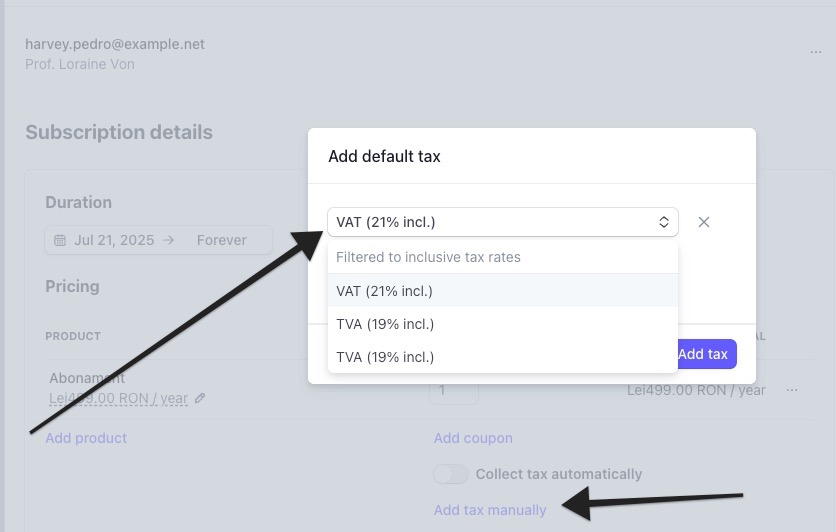
Task: Open three-dot menu on Abonament product row
Action: (792, 390)
